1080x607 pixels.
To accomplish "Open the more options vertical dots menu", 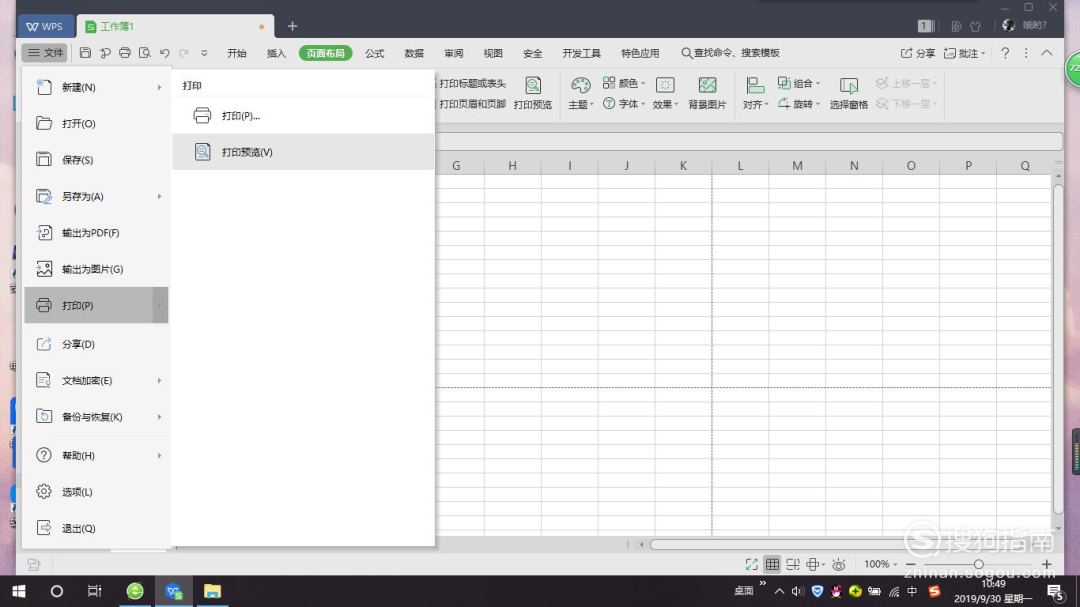I will coord(1026,53).
